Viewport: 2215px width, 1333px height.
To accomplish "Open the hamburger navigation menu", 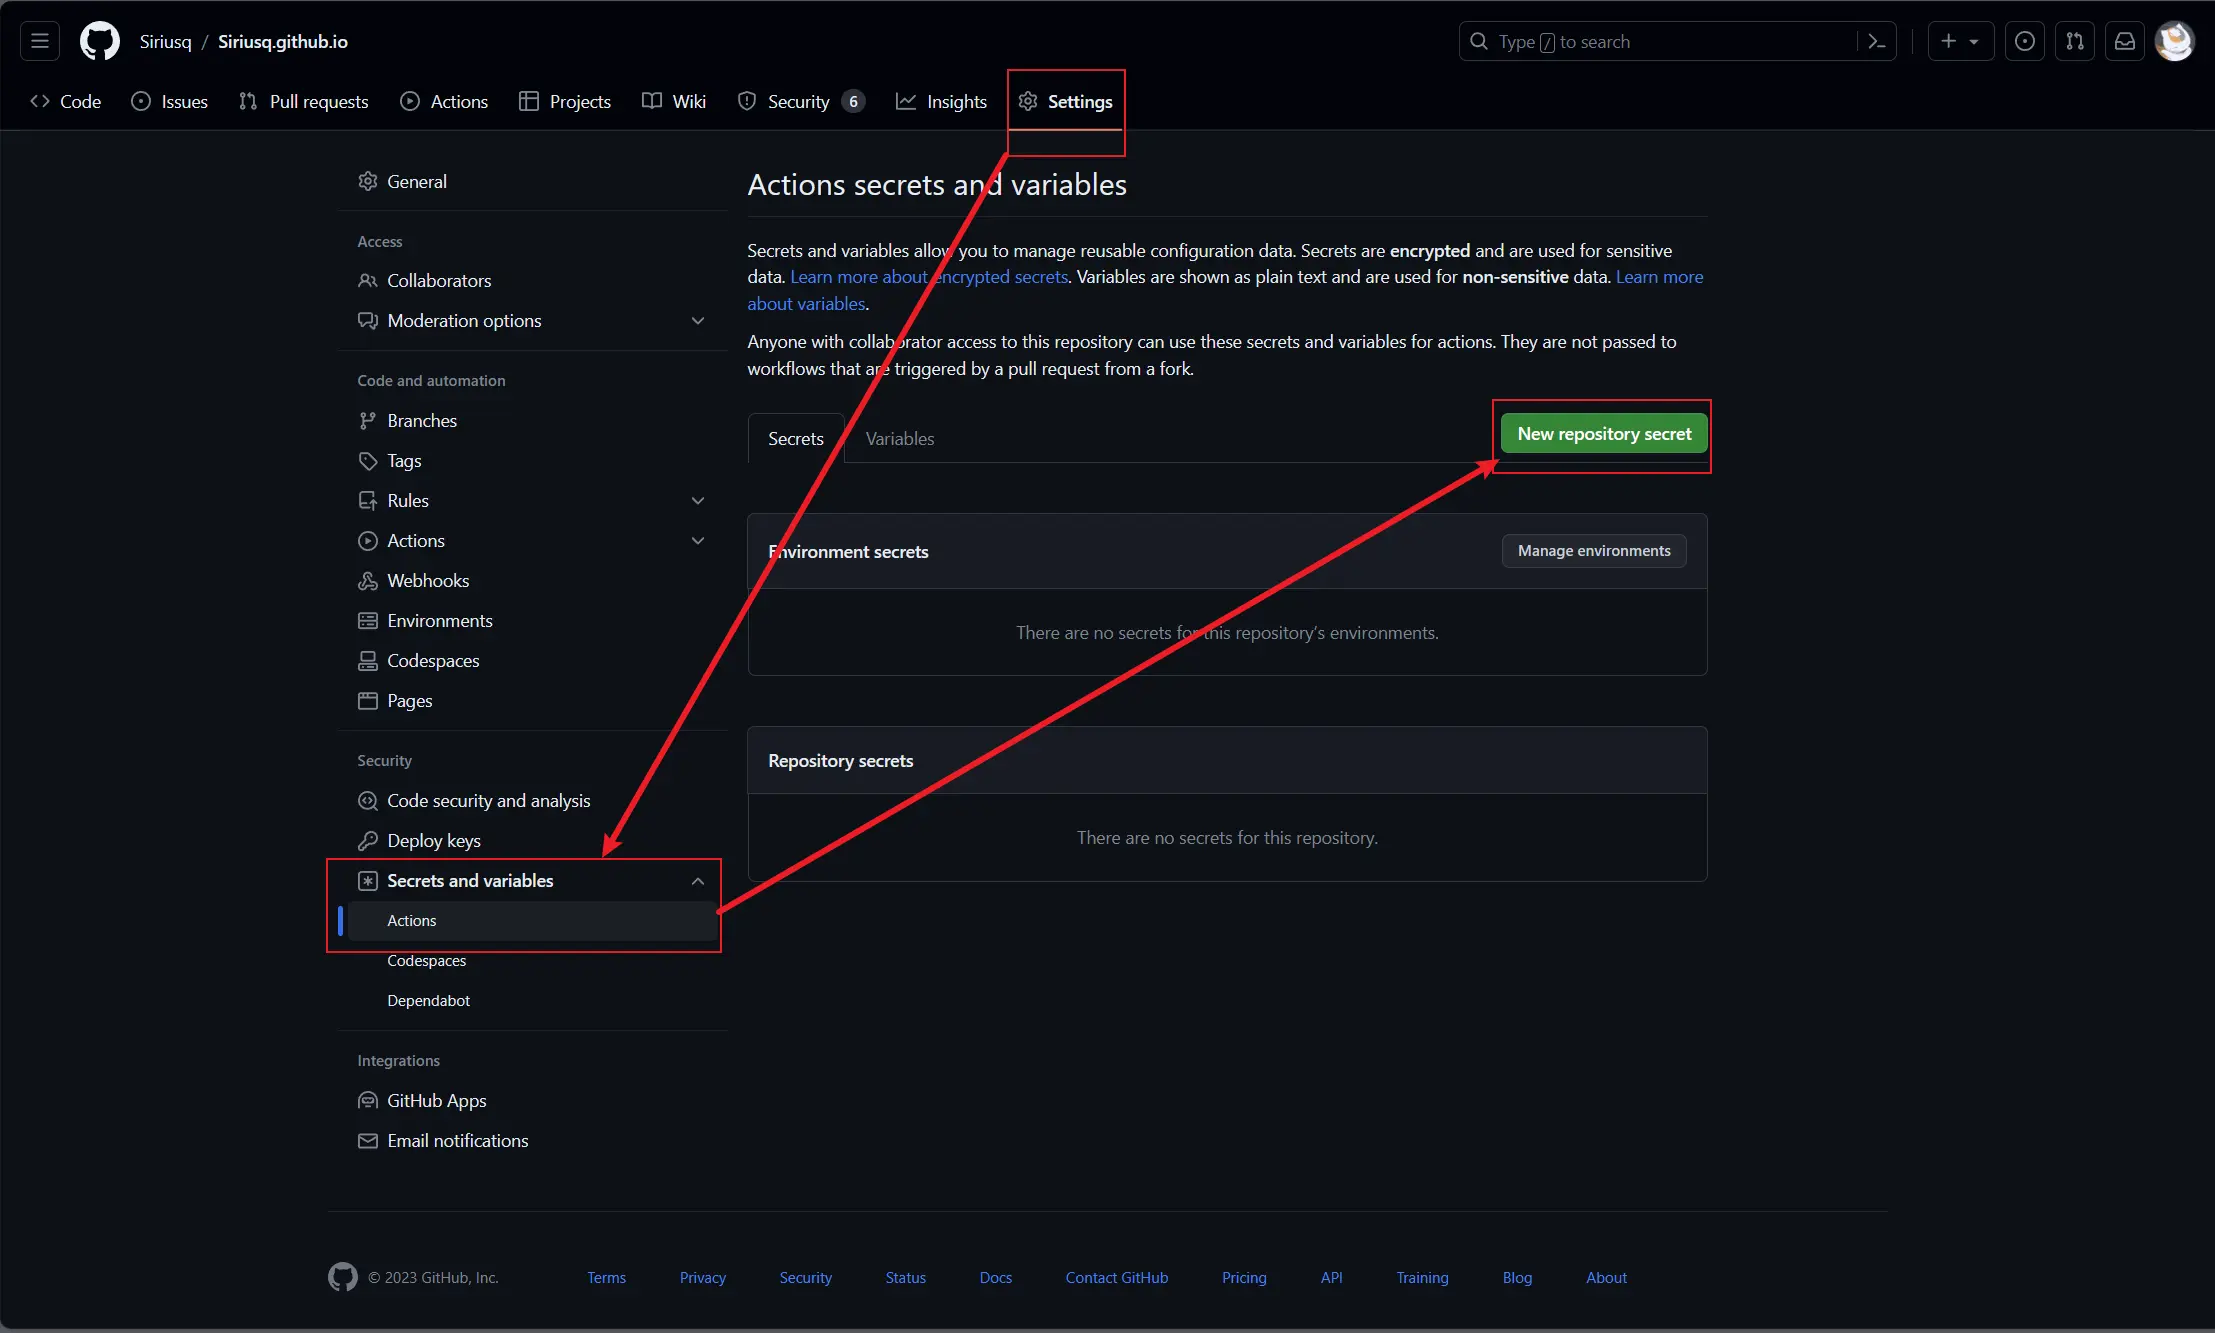I will pos(40,41).
